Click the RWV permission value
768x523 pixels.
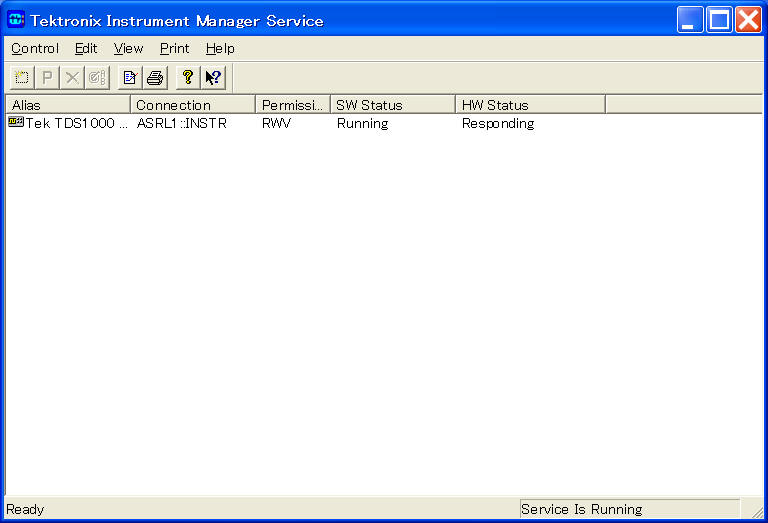tap(276, 123)
